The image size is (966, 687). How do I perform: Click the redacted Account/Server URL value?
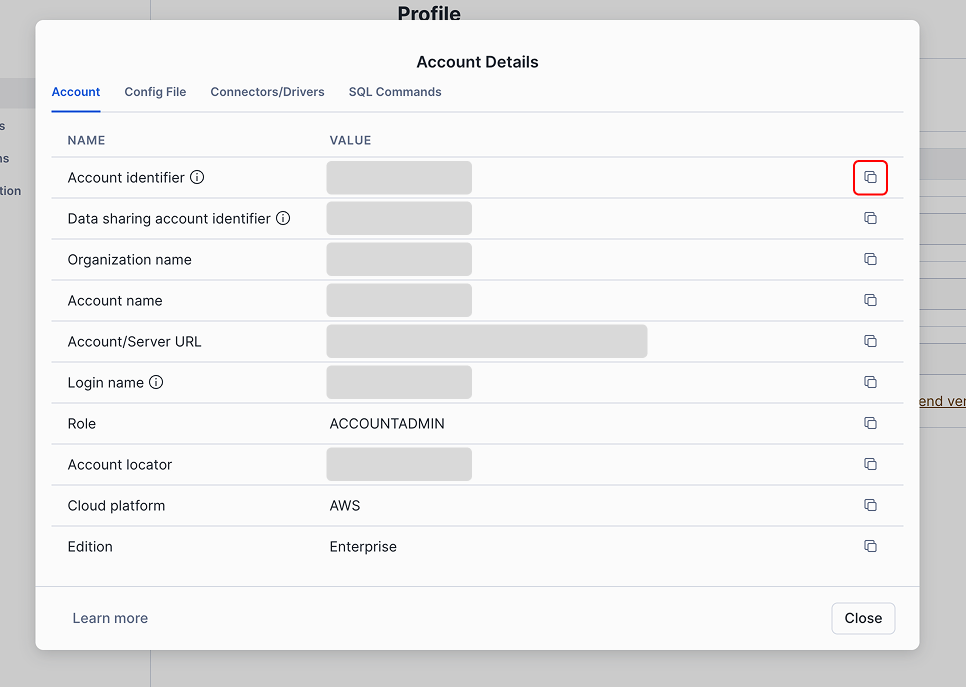pos(486,341)
